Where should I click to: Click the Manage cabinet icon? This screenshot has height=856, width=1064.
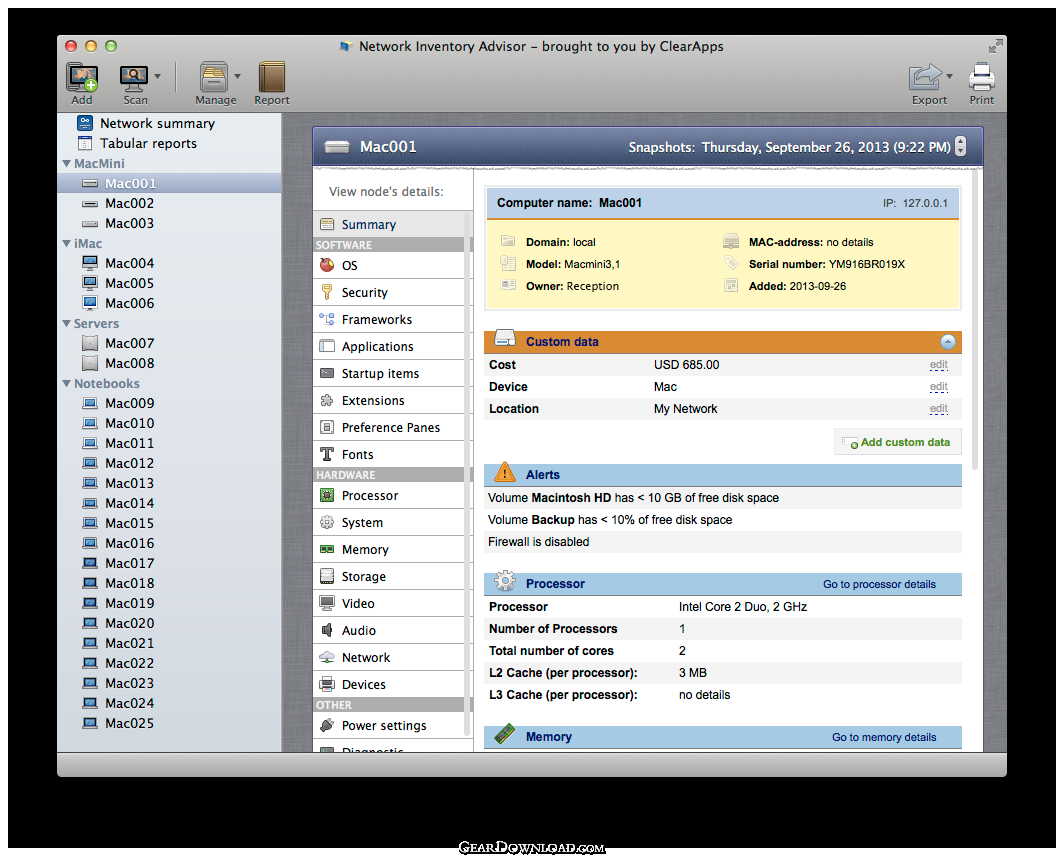click(214, 77)
